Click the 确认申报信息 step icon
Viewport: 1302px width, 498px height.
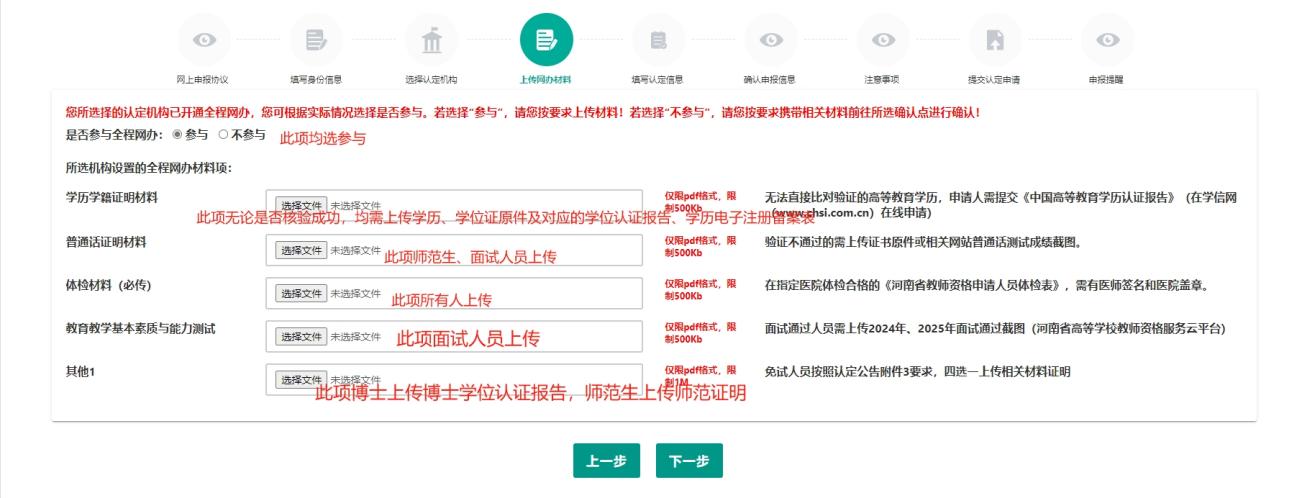click(770, 39)
